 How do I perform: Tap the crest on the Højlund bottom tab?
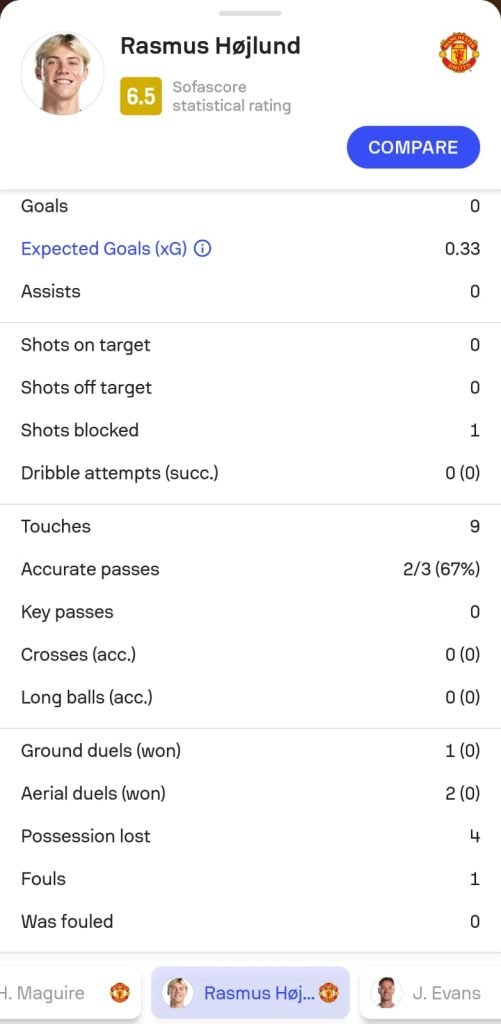pyautogui.click(x=329, y=993)
